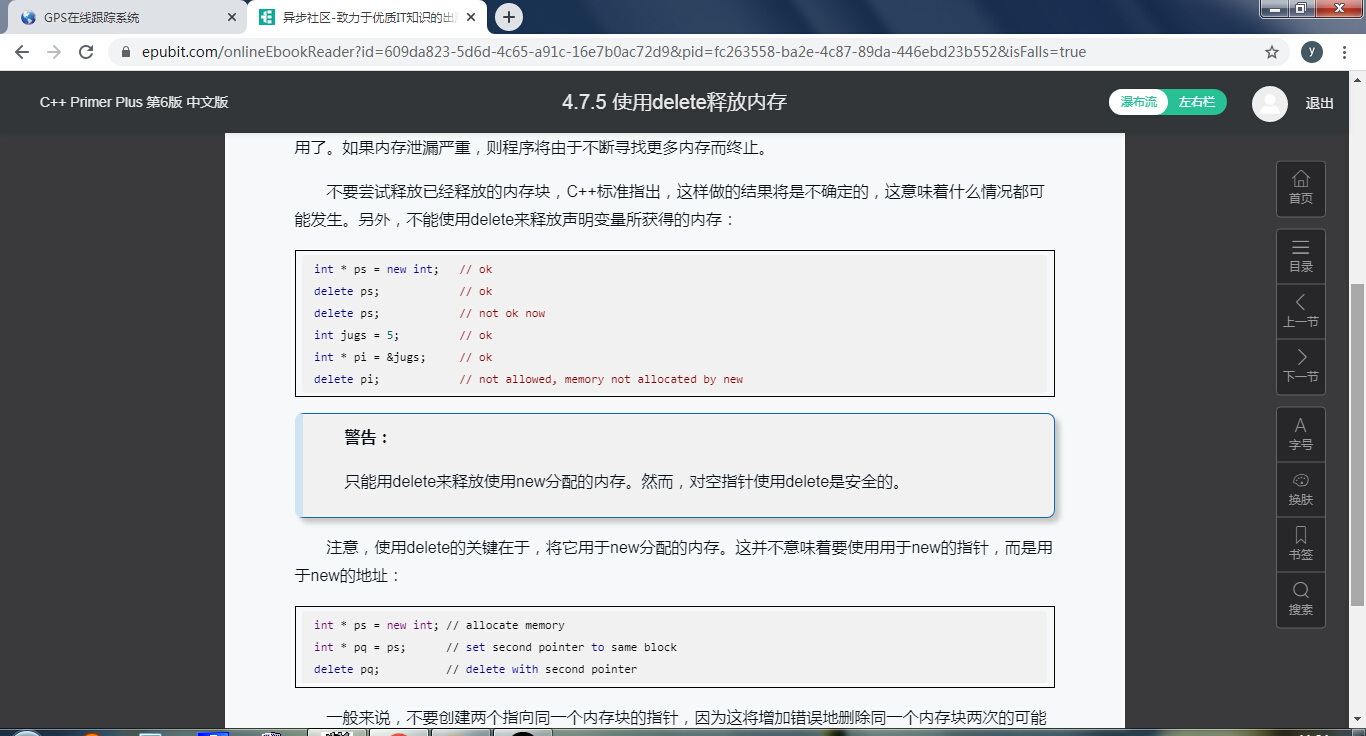Open the 目录 table of contents icon
The width and height of the screenshot is (1366, 736).
(x=1301, y=255)
